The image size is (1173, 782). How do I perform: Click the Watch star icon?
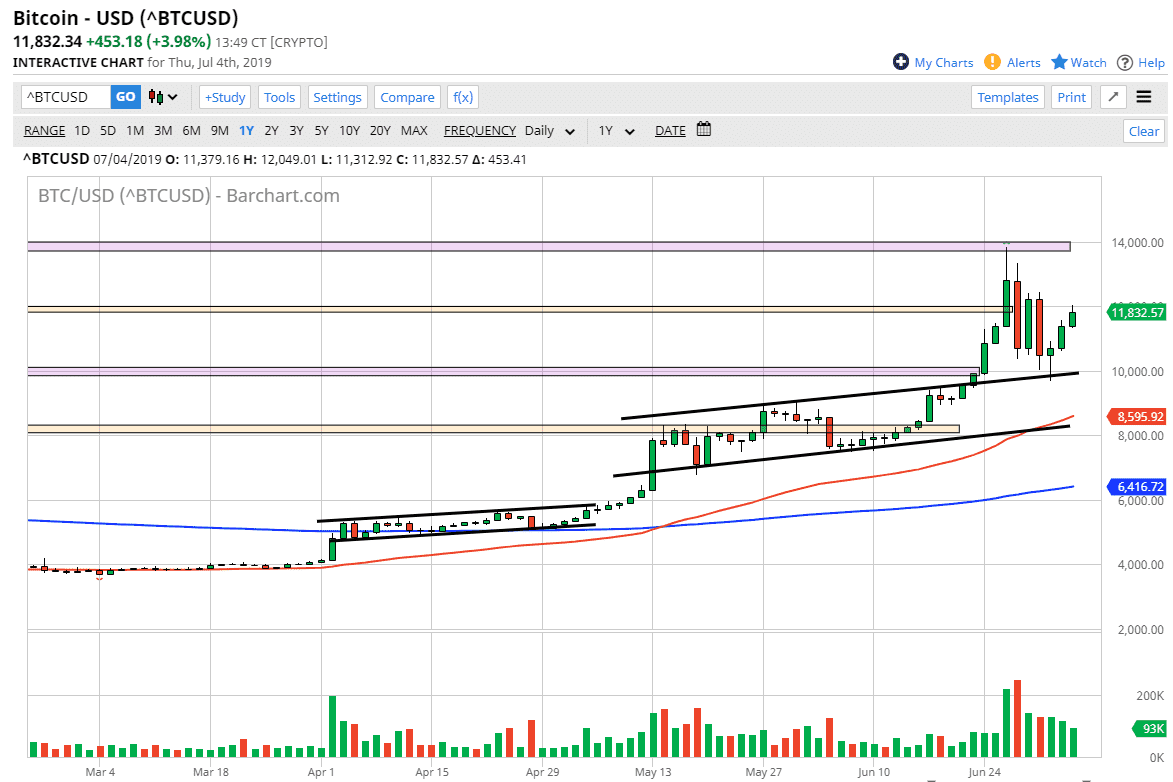click(1059, 62)
